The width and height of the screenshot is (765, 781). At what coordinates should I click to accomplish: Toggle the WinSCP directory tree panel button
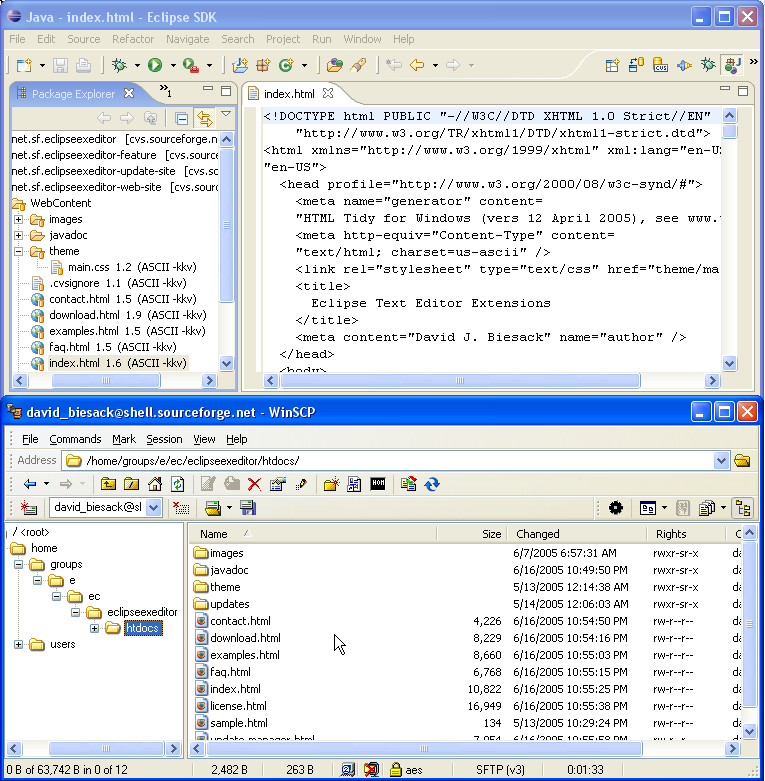click(x=742, y=508)
